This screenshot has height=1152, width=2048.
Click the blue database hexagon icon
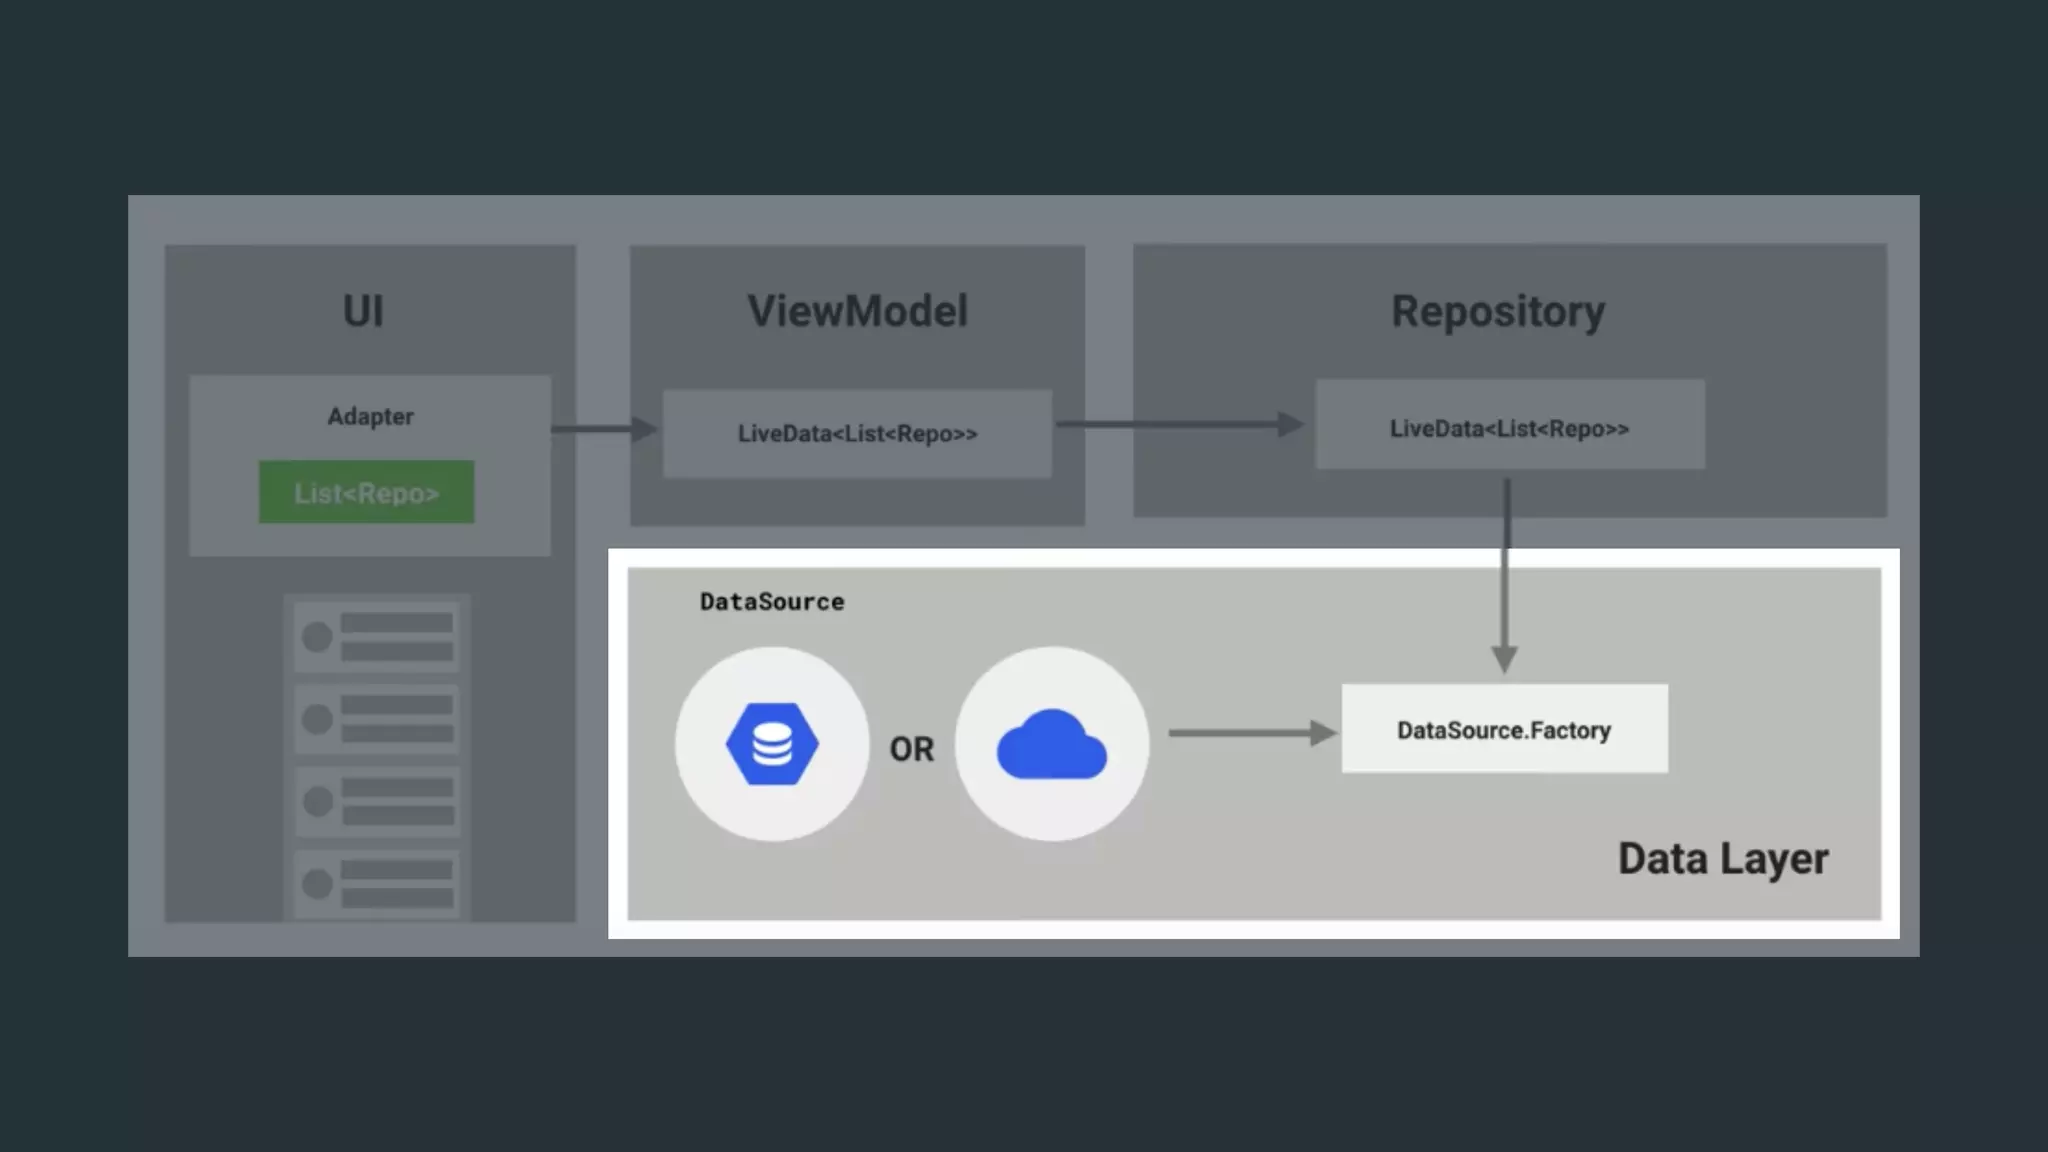pyautogui.click(x=772, y=744)
